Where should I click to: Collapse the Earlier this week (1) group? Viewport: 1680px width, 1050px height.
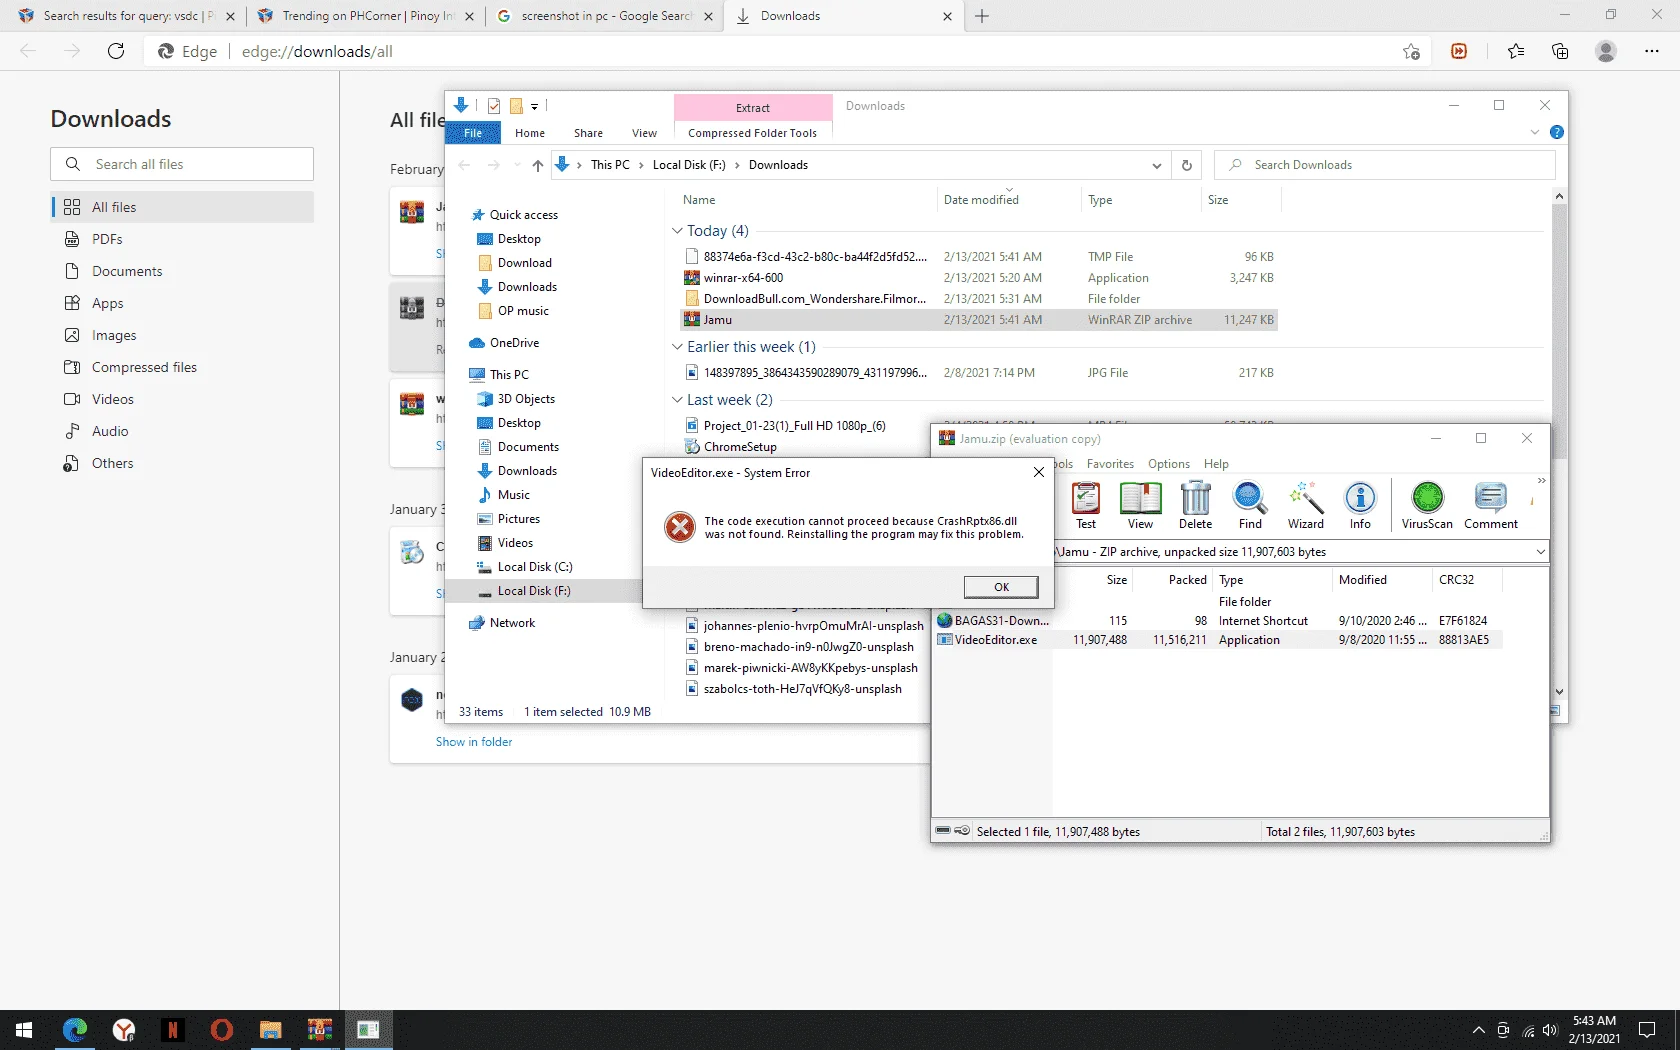point(677,347)
